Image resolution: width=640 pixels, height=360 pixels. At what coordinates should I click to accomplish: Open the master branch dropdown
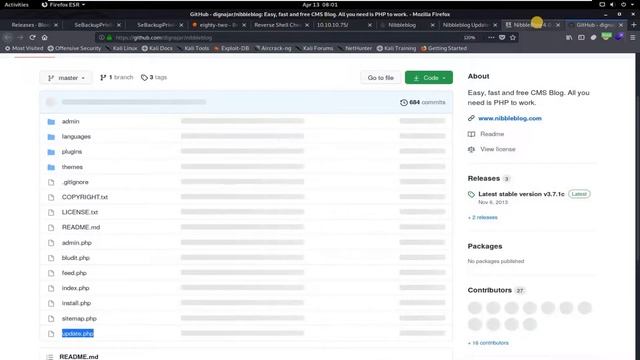coord(66,78)
